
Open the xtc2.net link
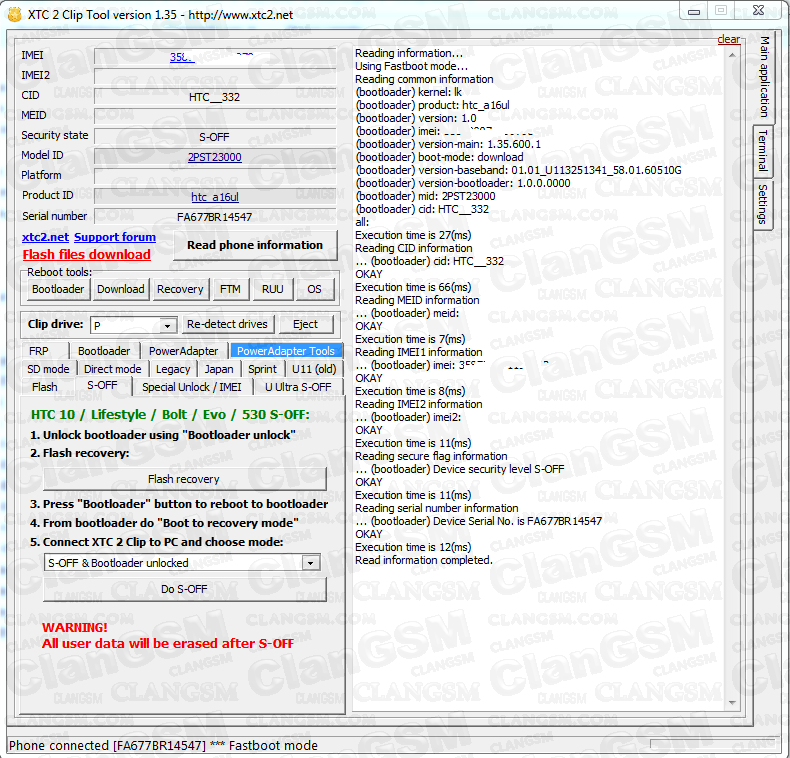(x=45, y=237)
